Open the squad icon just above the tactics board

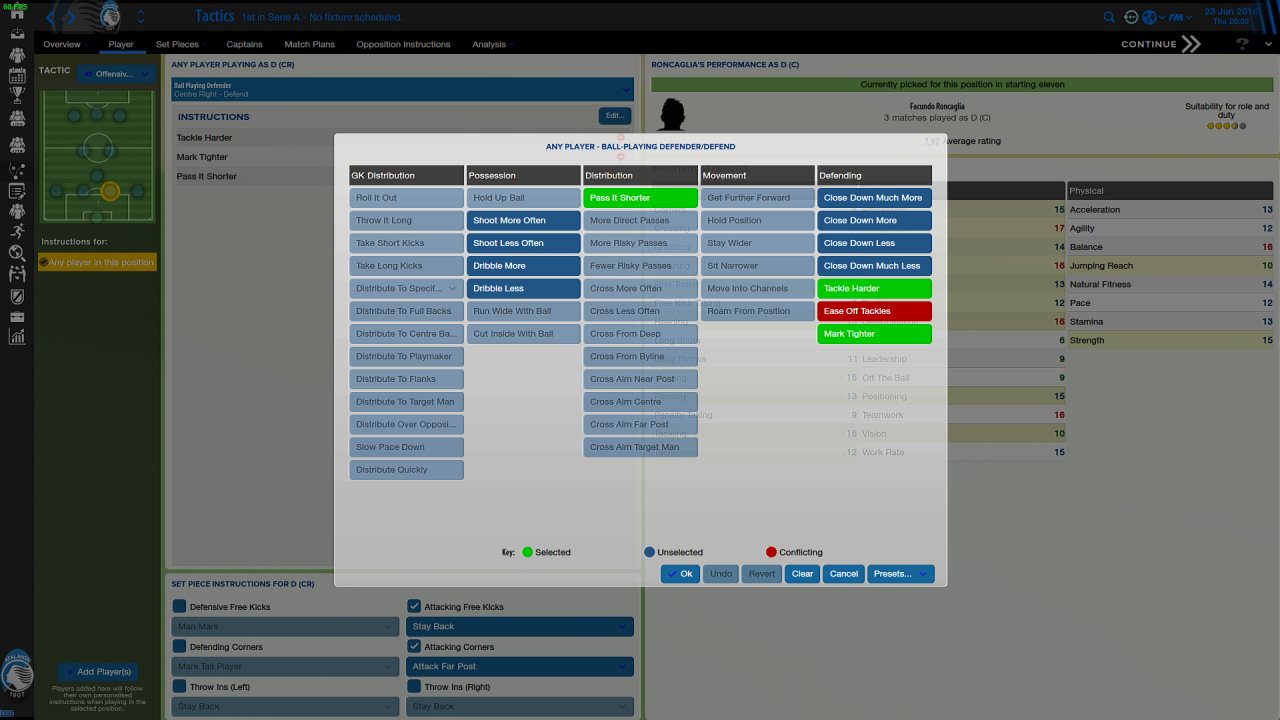pyautogui.click(x=17, y=147)
